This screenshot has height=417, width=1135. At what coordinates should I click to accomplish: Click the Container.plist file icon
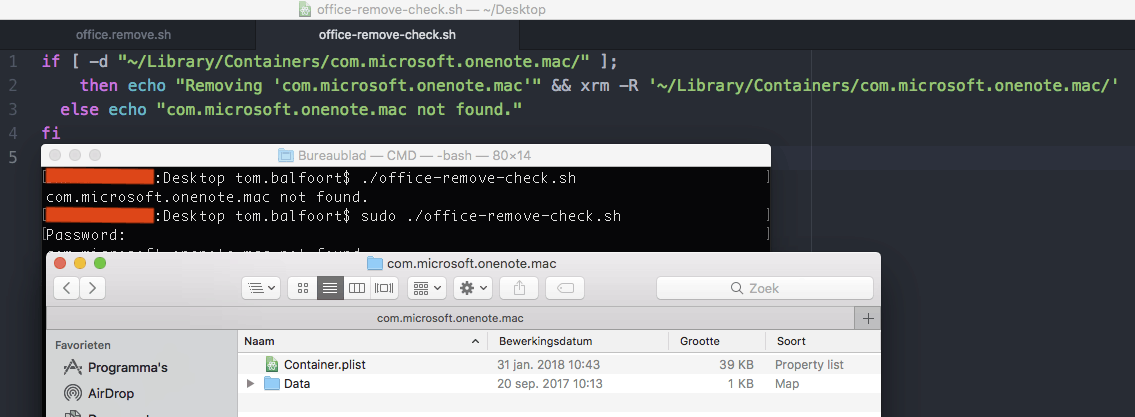[x=271, y=364]
